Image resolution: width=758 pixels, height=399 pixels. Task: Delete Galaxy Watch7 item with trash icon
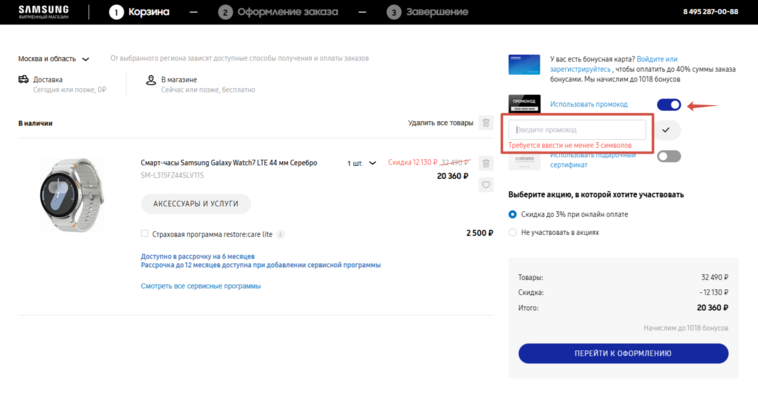point(486,163)
